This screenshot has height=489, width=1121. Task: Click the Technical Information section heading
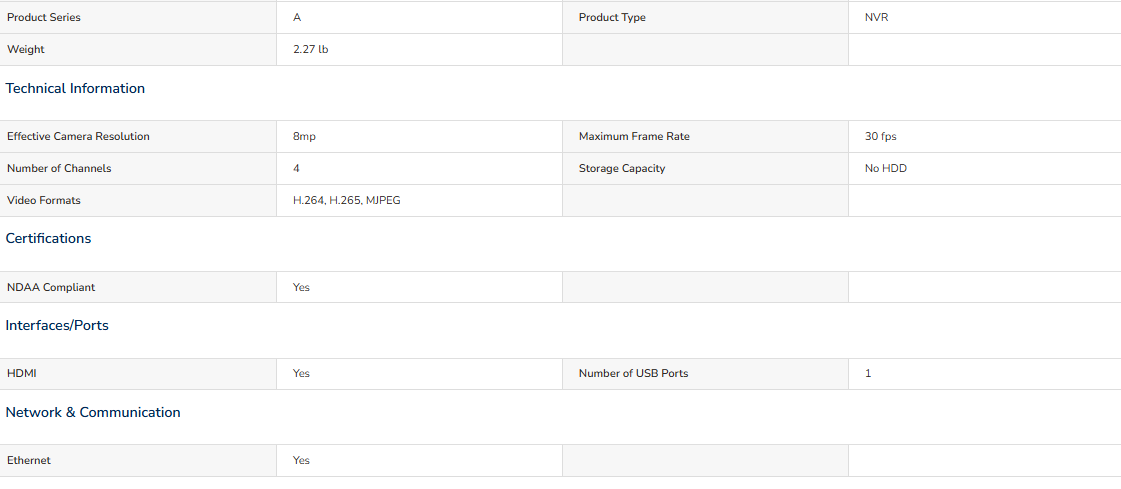(x=75, y=89)
